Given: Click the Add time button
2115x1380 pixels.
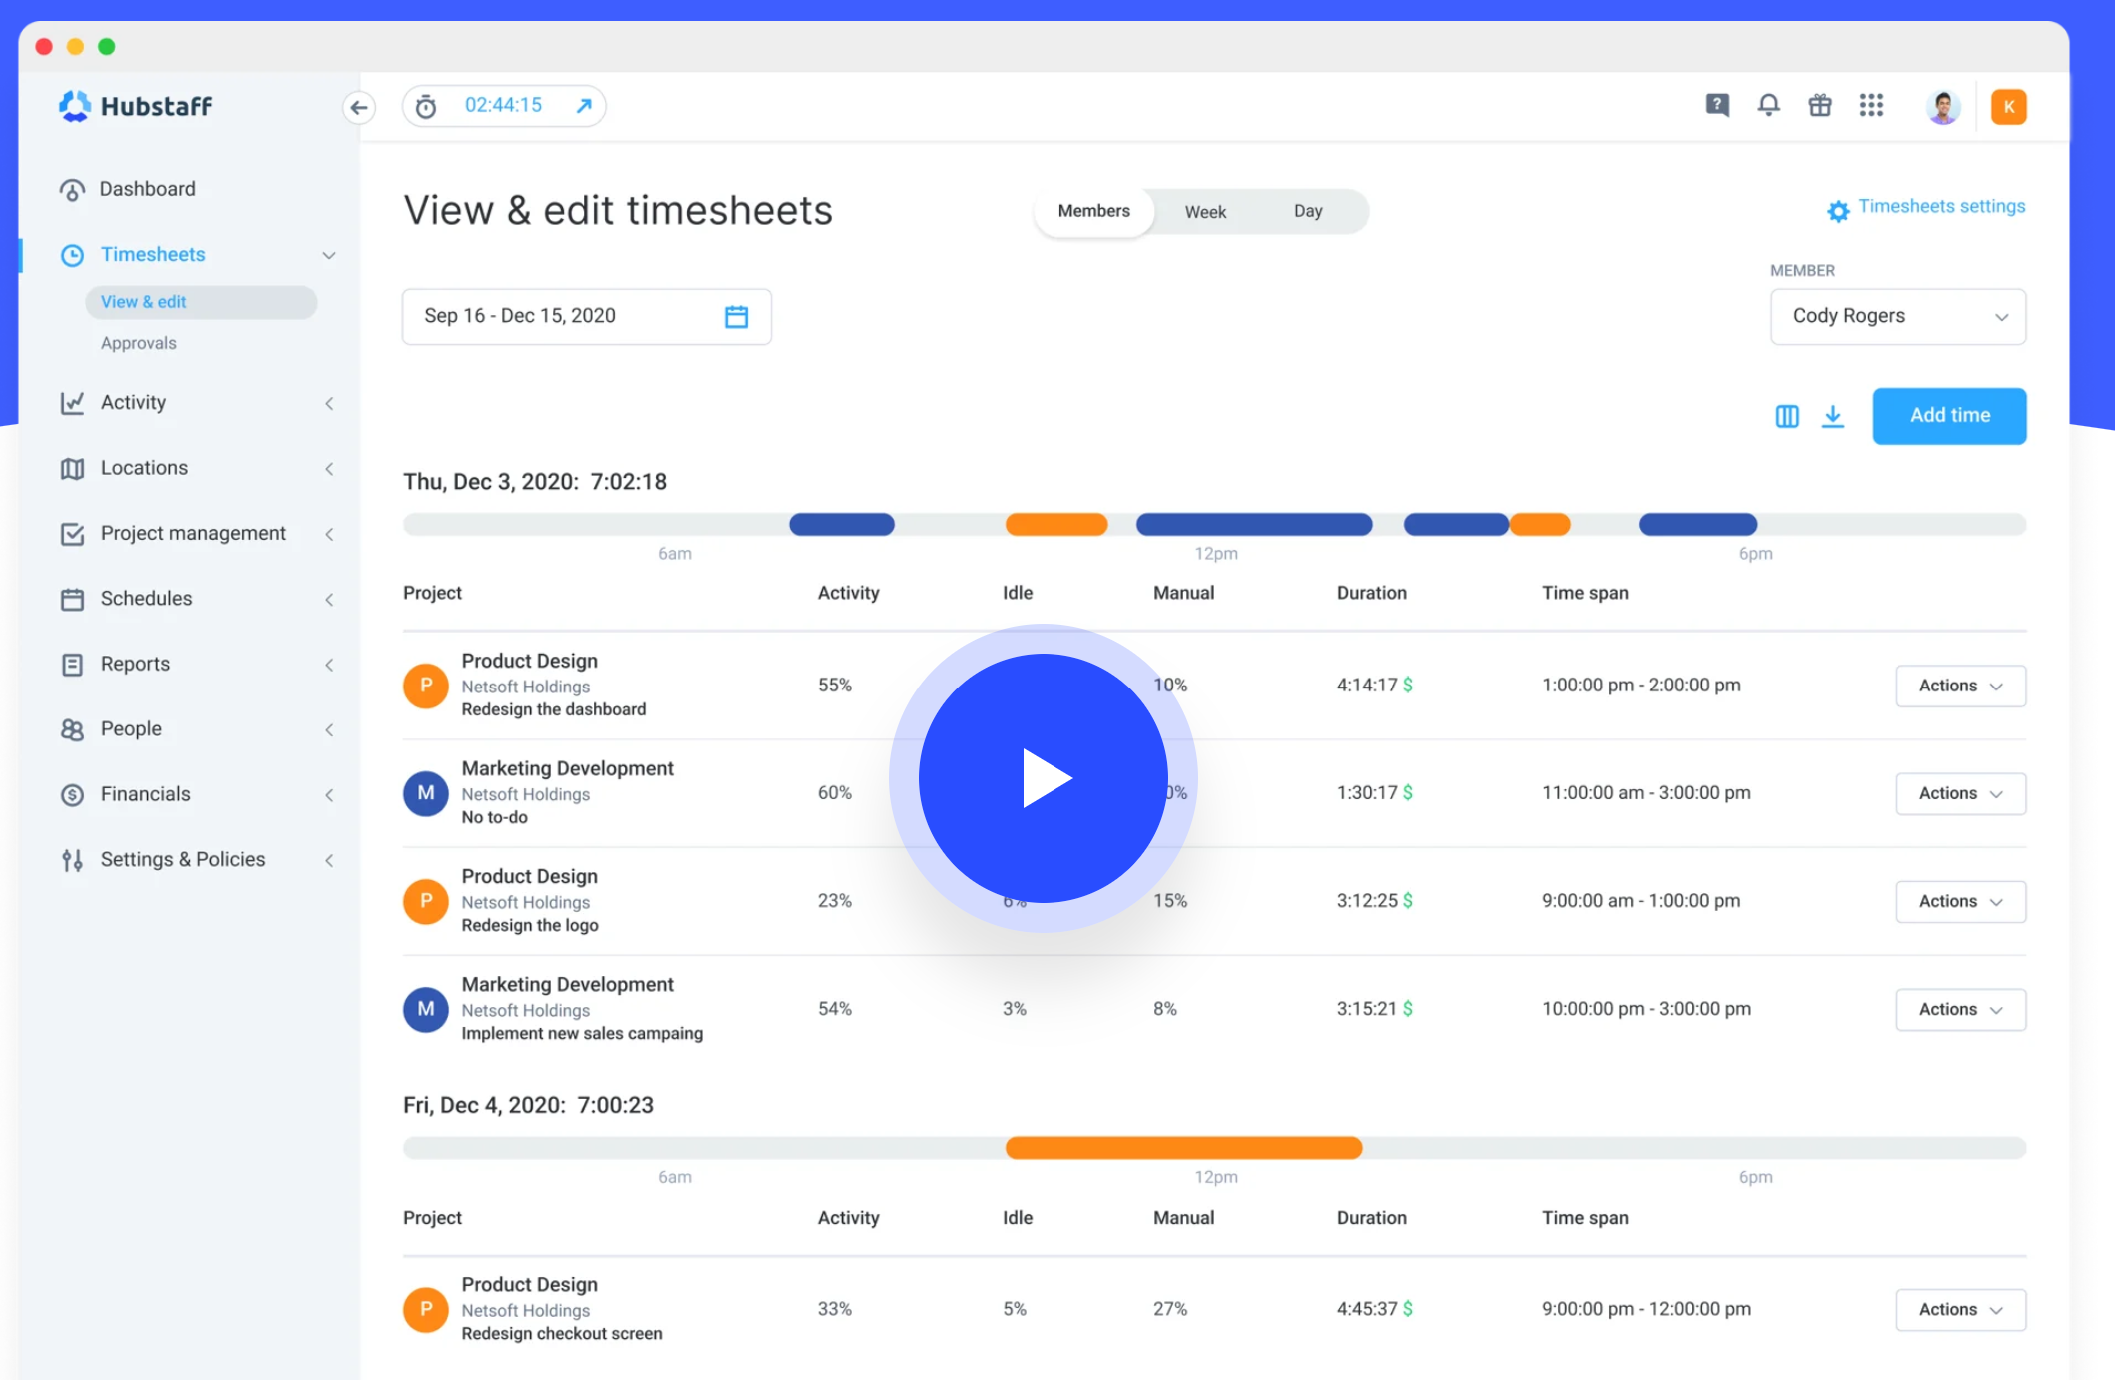Looking at the screenshot, I should tap(1949, 415).
